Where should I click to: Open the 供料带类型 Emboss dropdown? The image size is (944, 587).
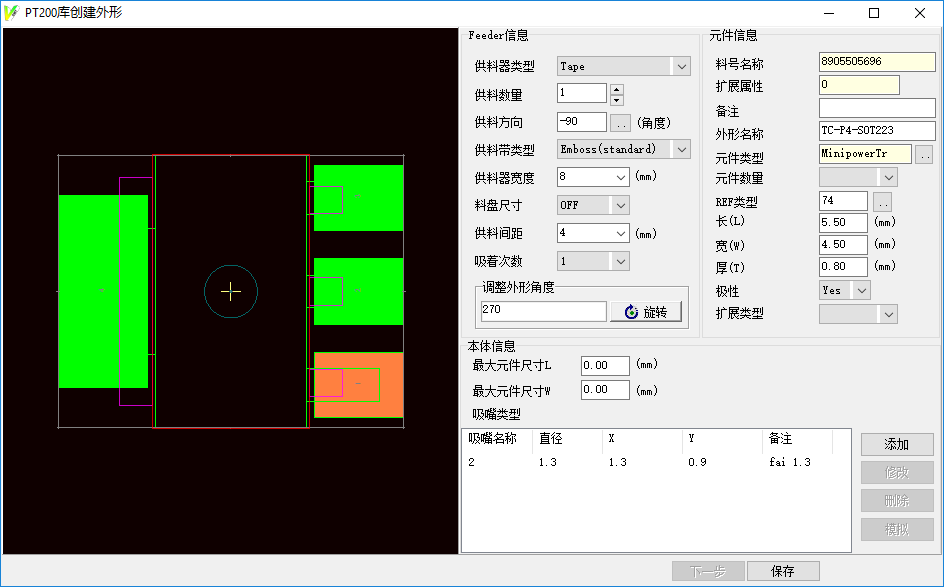[x=623, y=149]
